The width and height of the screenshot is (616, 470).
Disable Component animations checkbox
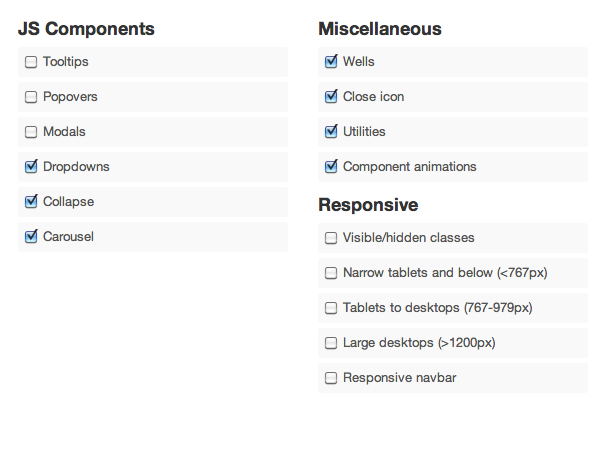[x=331, y=167]
